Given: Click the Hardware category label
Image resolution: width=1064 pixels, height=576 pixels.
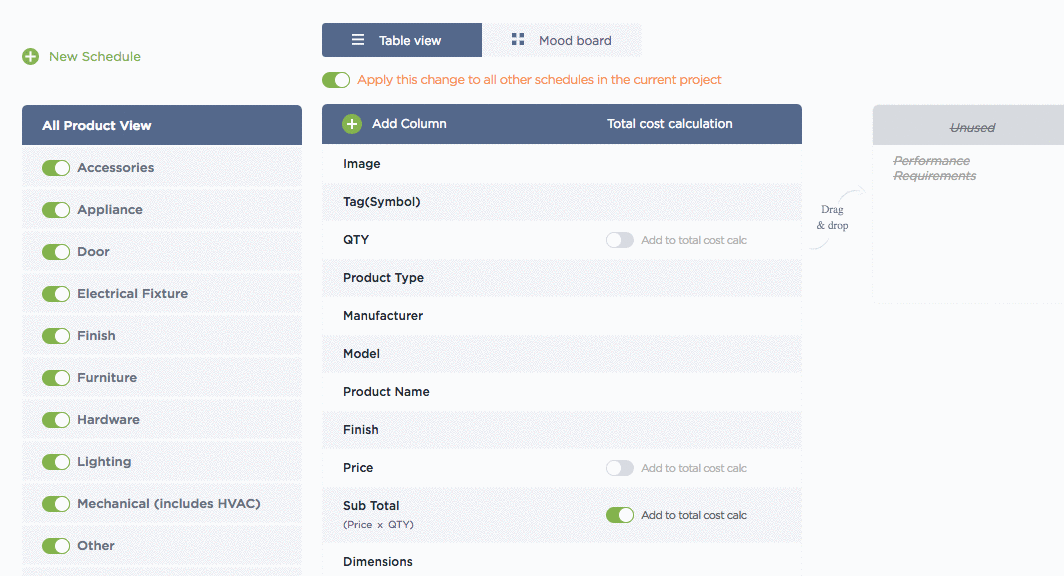Looking at the screenshot, I should coord(109,420).
